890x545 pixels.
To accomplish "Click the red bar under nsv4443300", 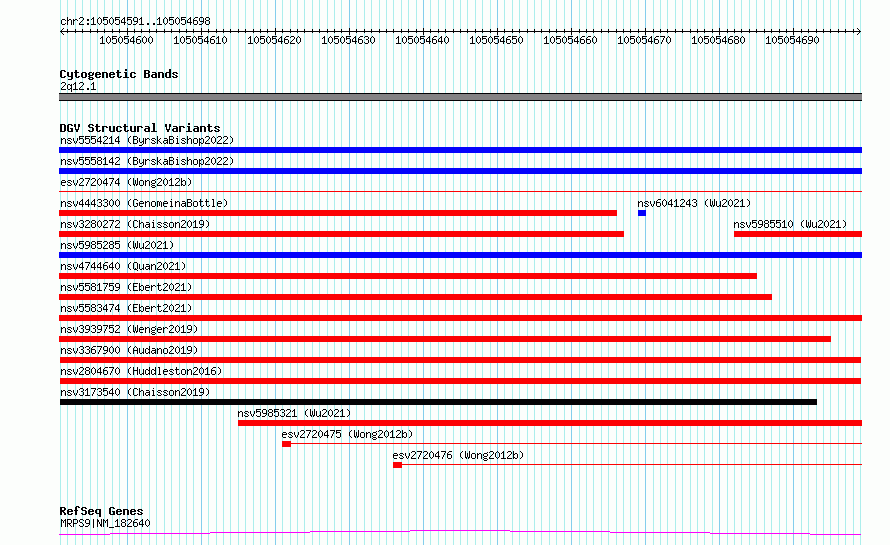I will point(338,213).
